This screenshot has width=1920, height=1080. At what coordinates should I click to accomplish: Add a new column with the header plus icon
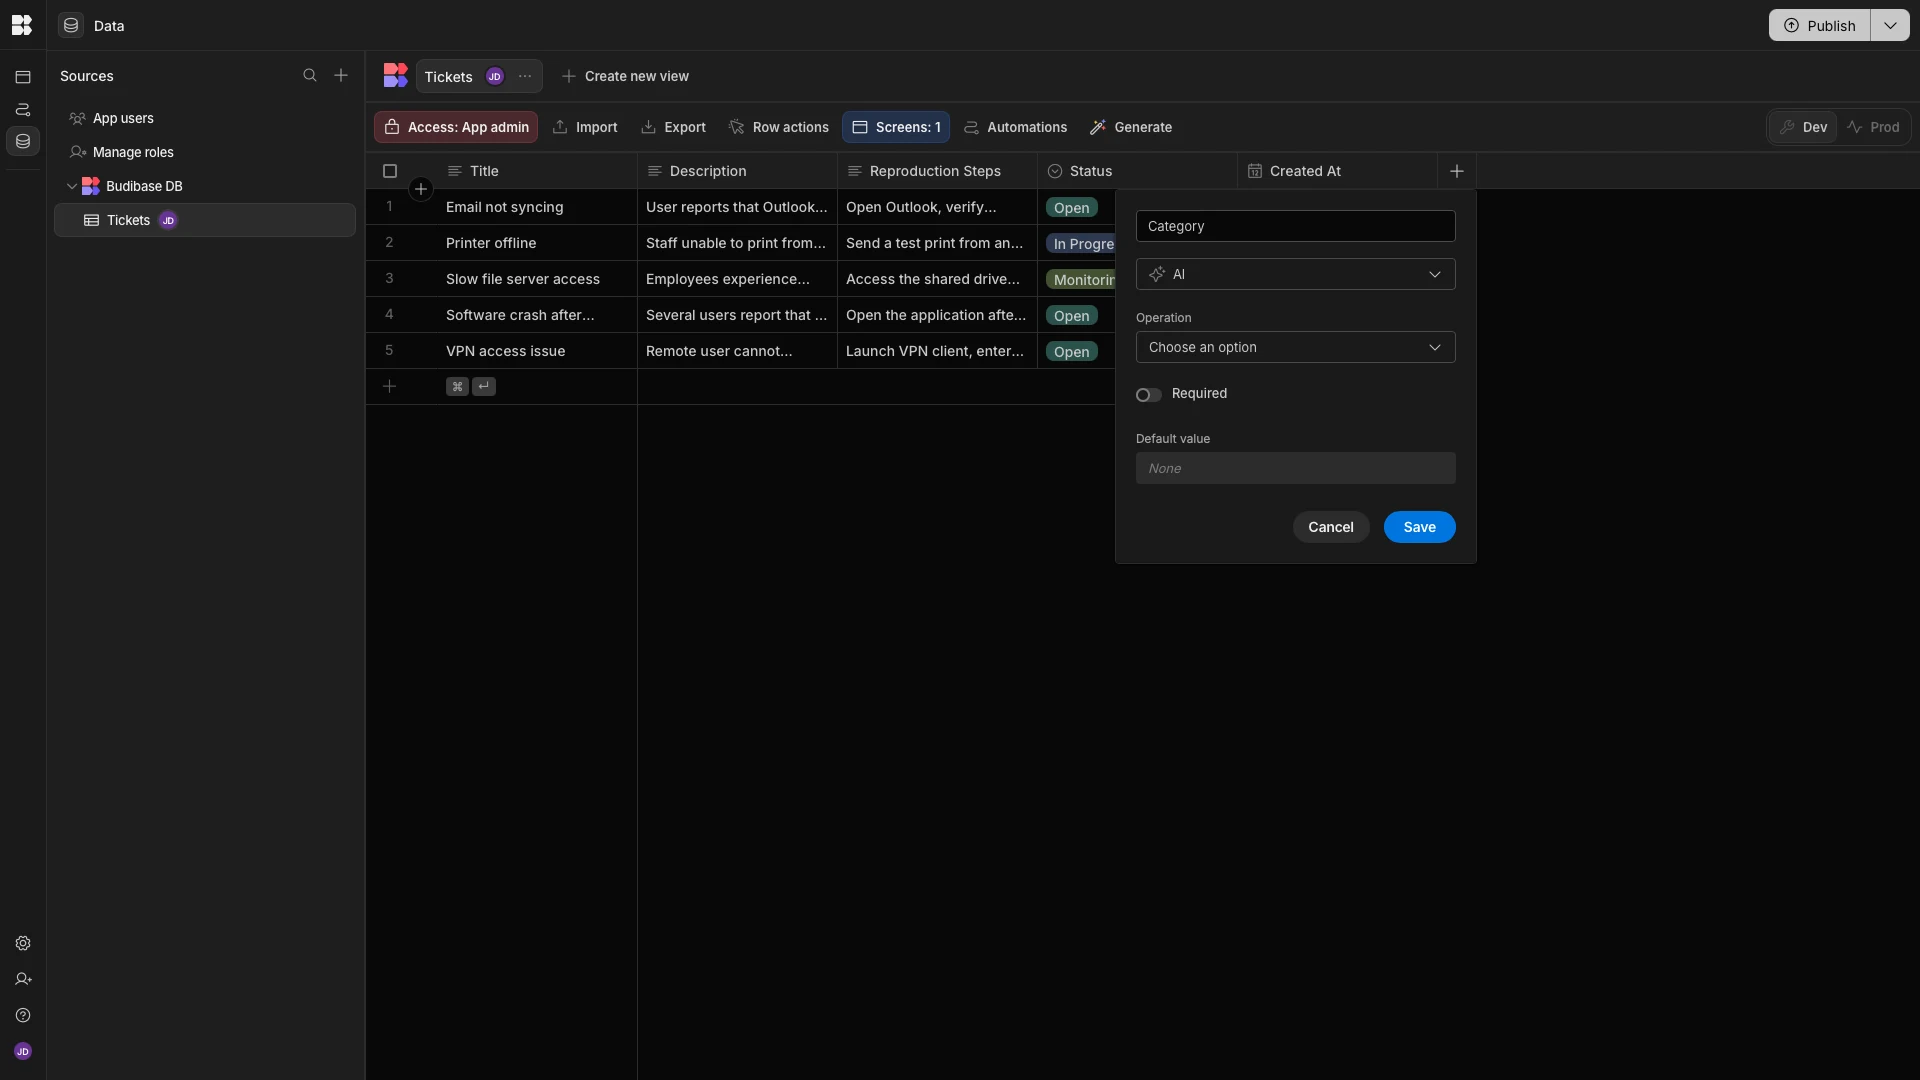pos(1456,171)
